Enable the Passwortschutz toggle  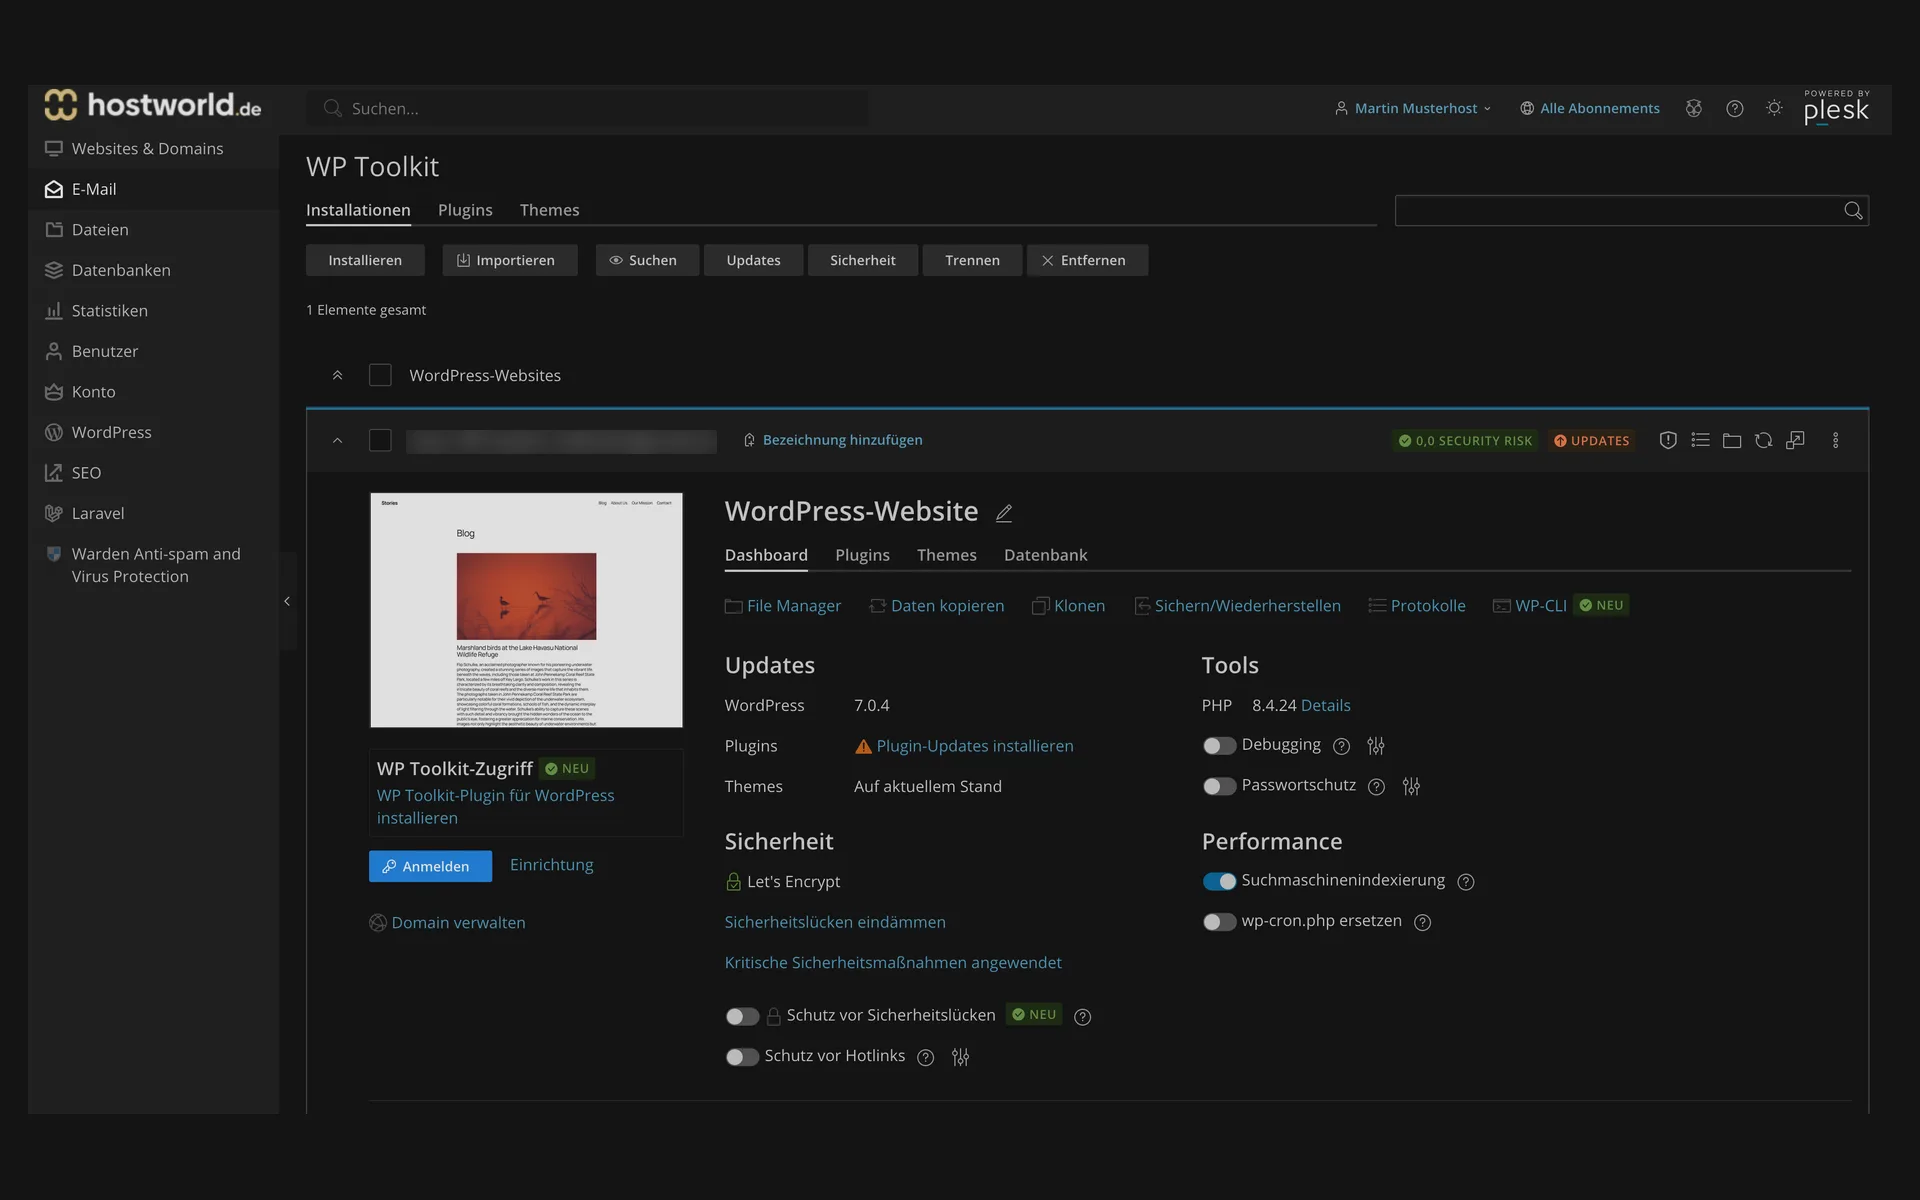click(x=1219, y=787)
